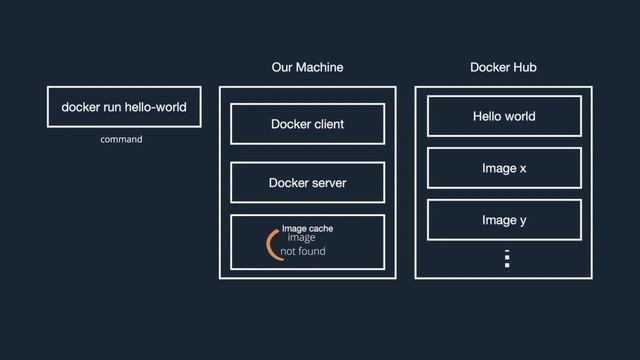Select the Docker client box
640x360 pixels.
[x=307, y=124]
